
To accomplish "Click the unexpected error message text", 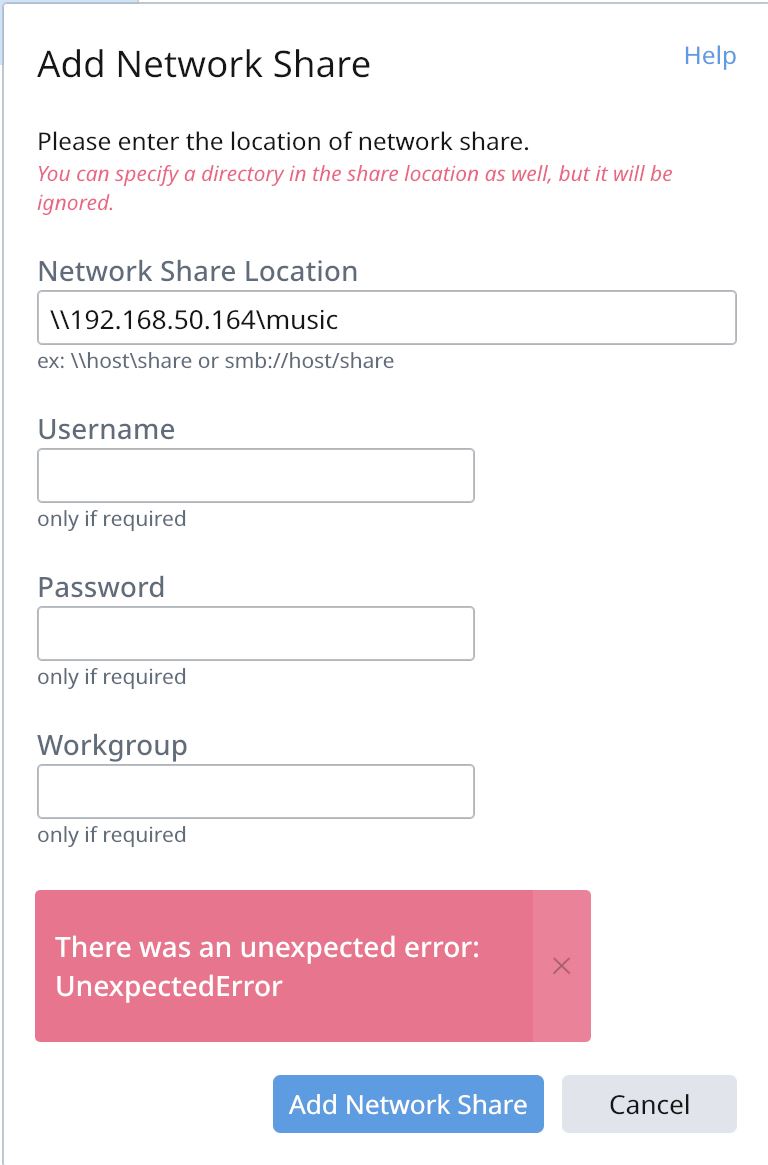I will [x=267, y=967].
